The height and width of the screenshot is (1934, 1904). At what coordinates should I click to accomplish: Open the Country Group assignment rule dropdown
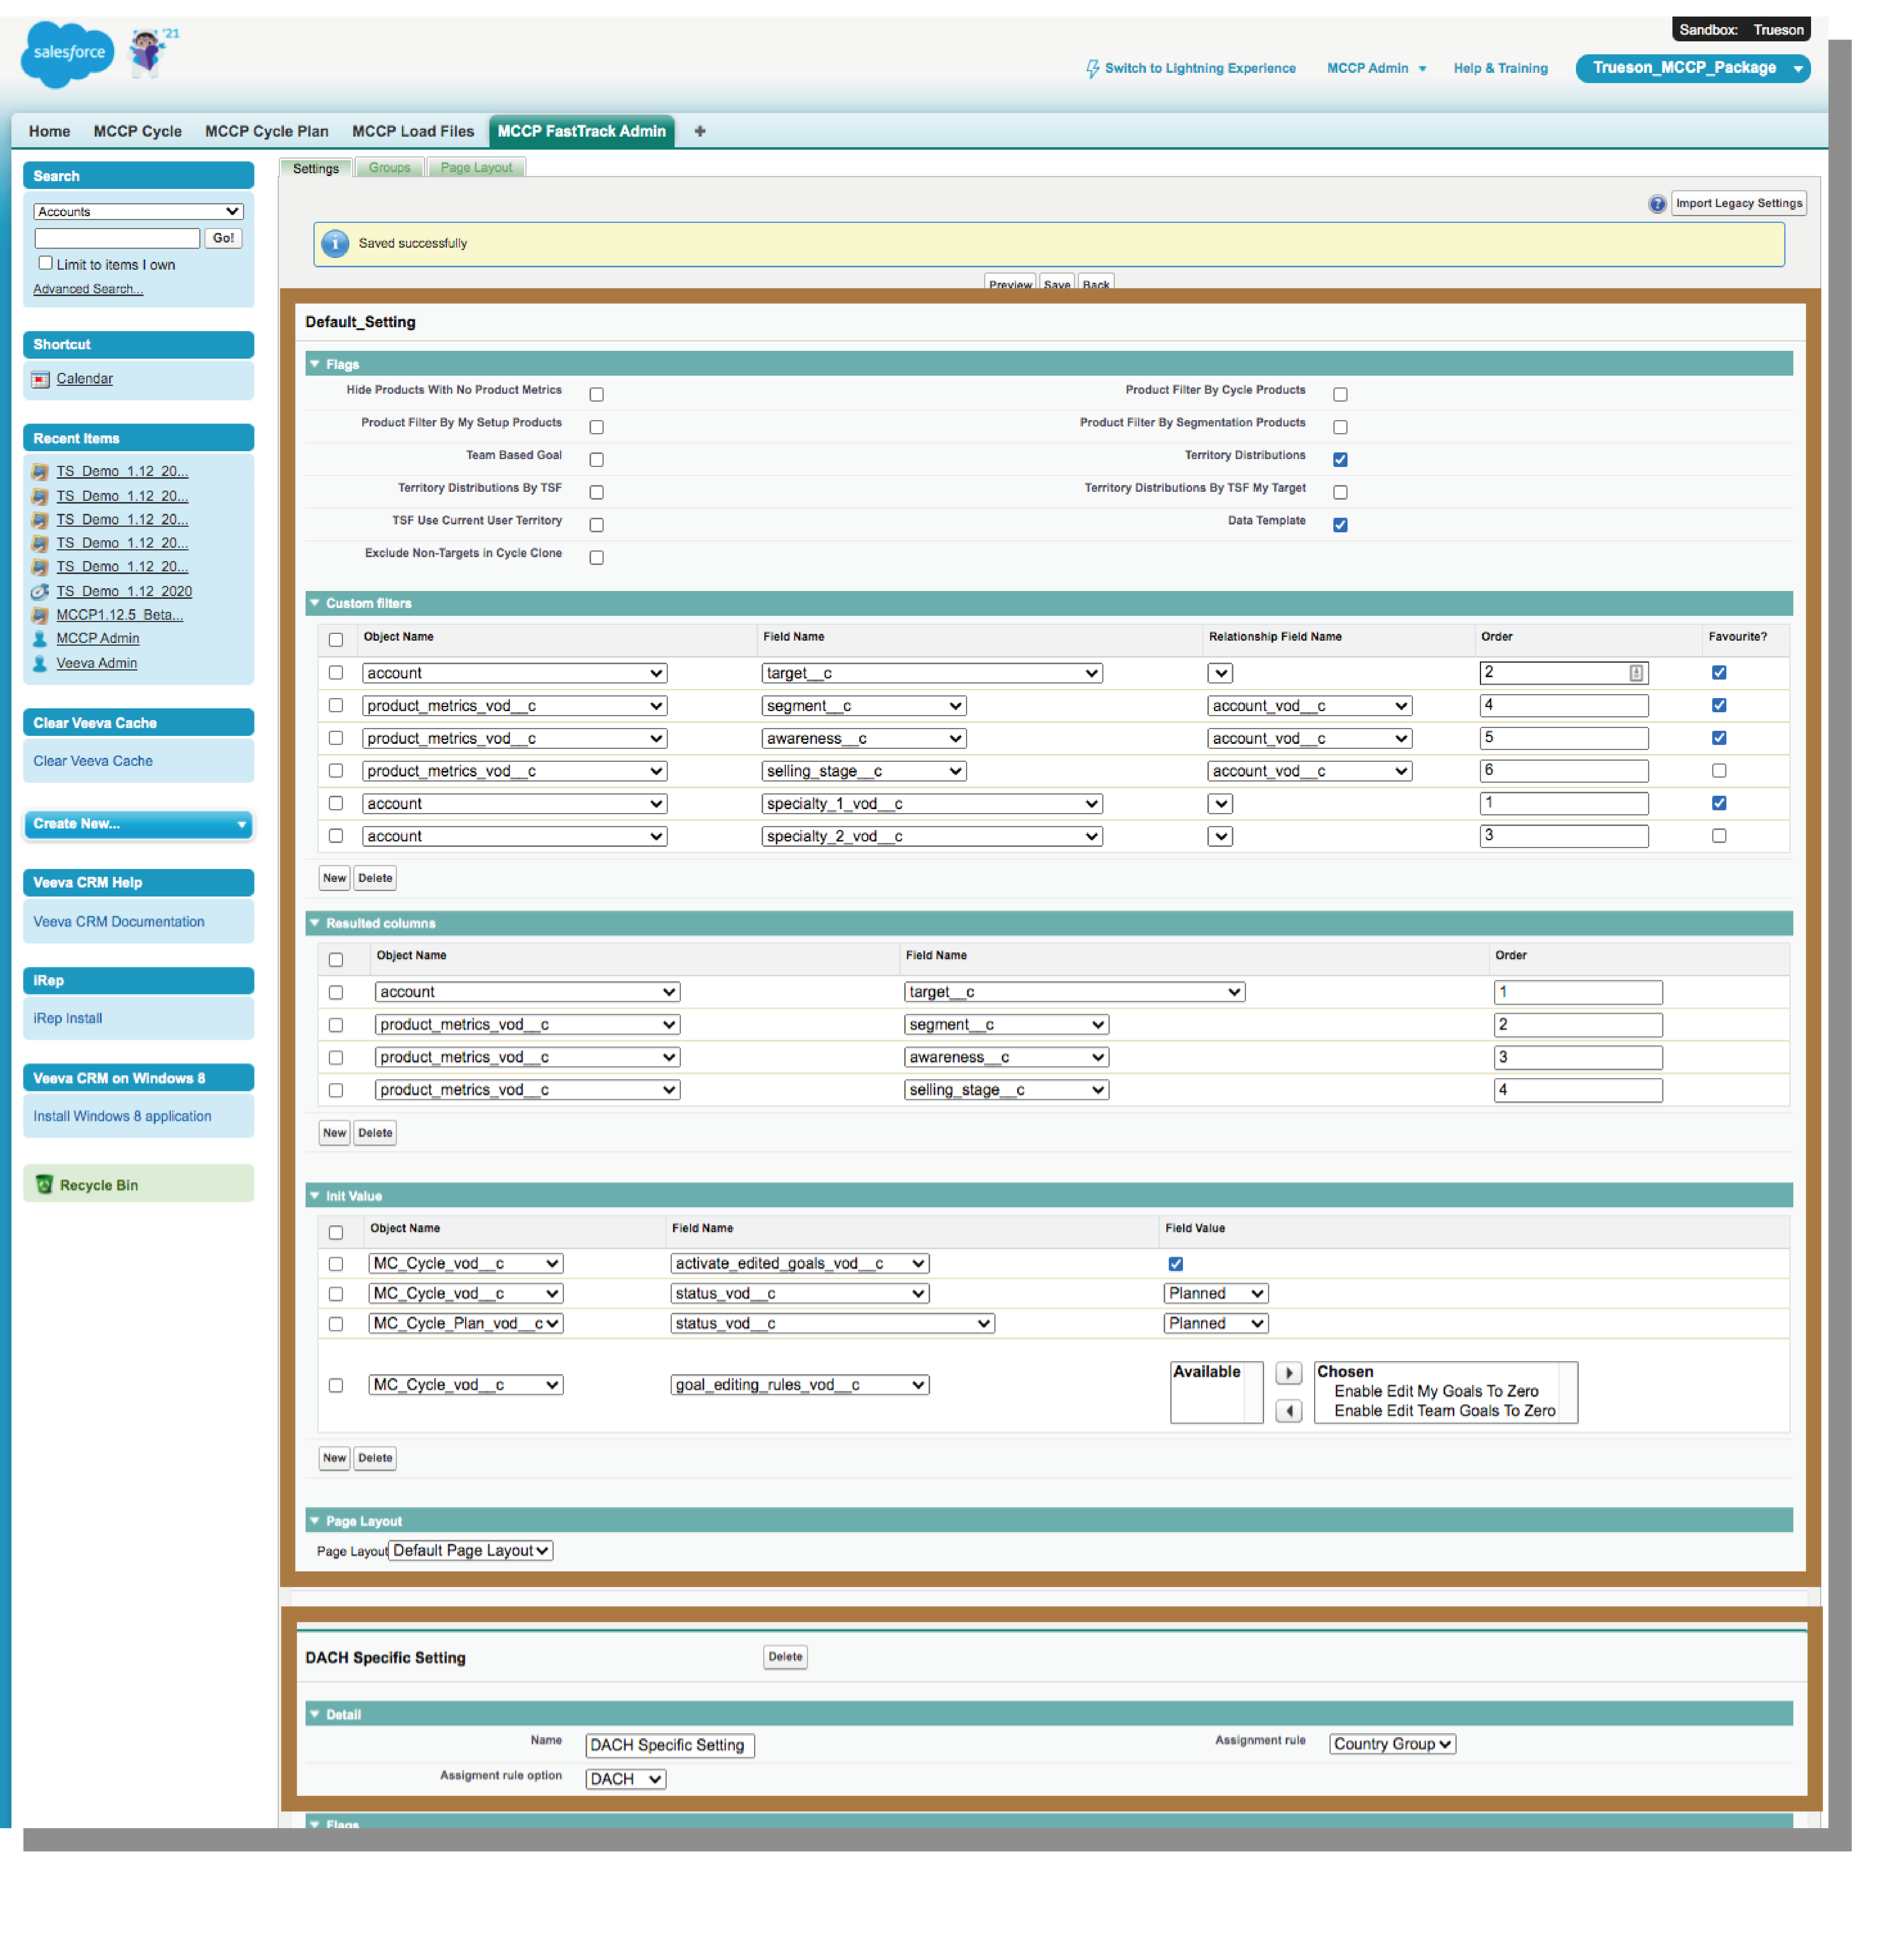1392,1744
